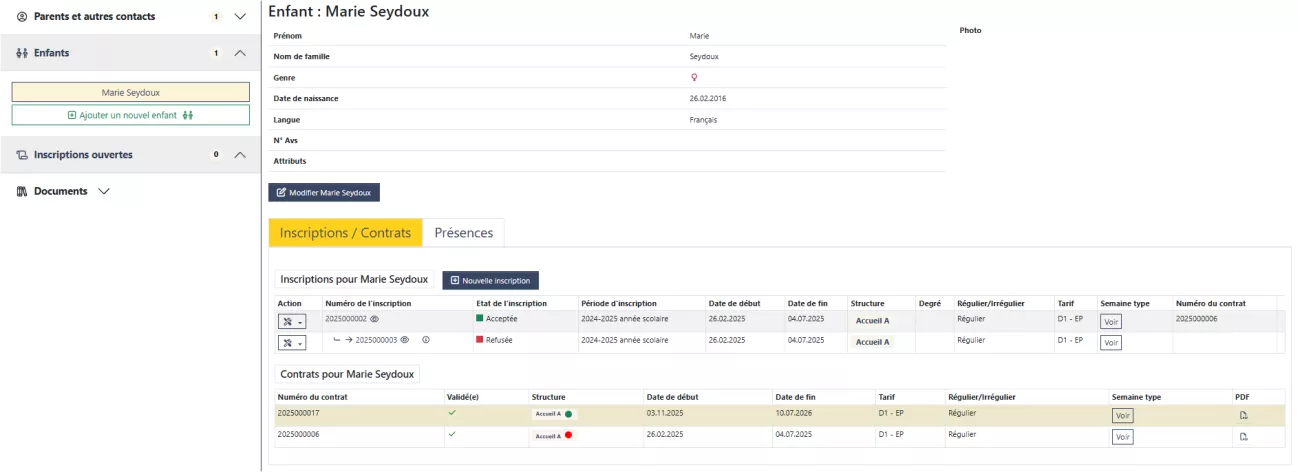Screen dimensions: 1300x472
Task: Click the Enfants section icon
Action: coord(22,53)
